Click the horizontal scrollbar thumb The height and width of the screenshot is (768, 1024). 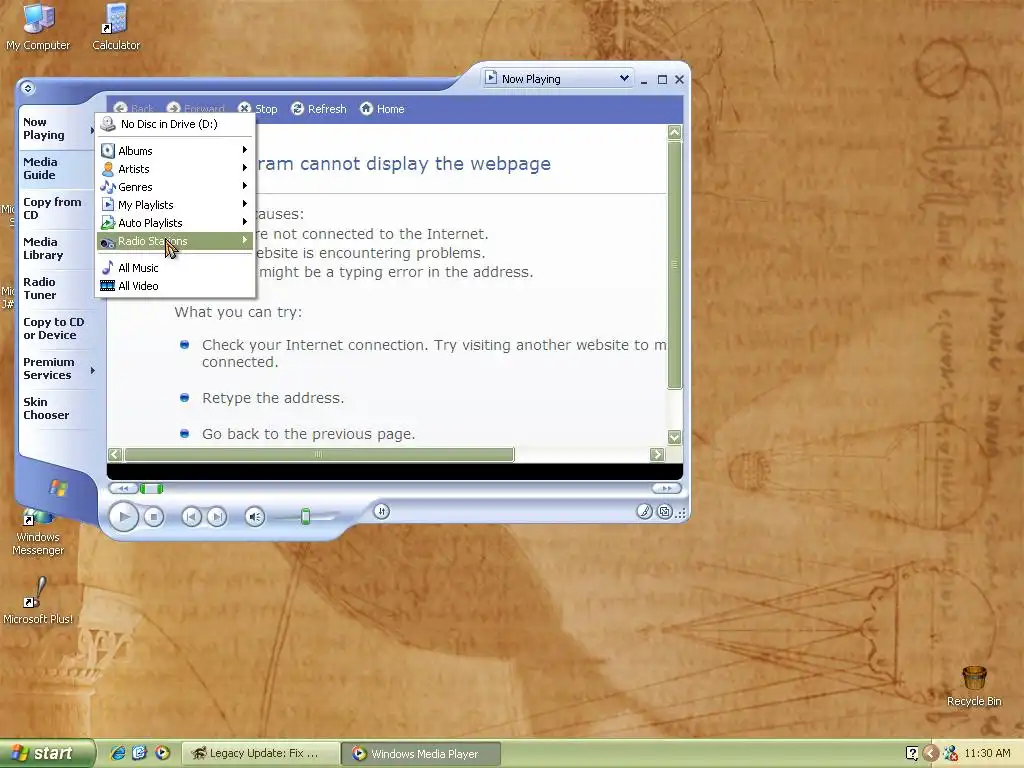[319, 455]
